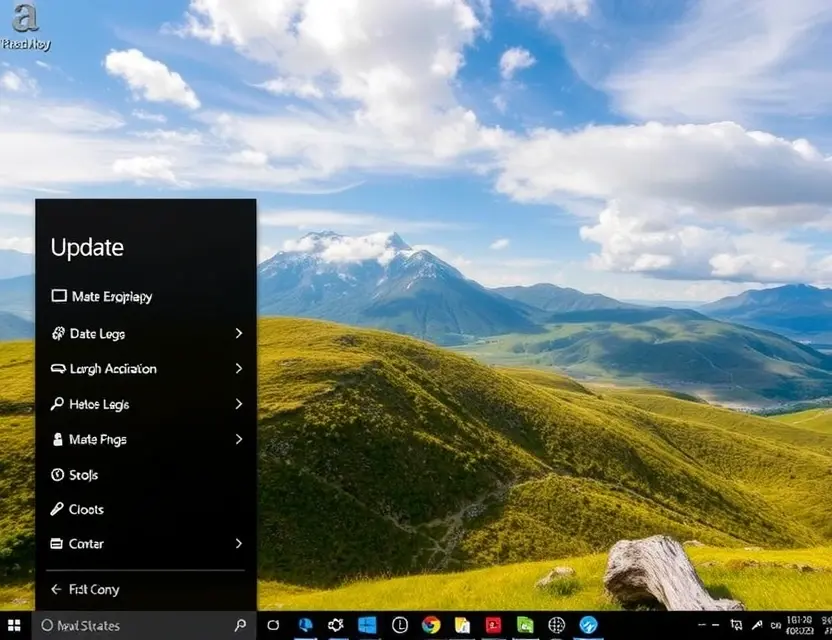Image resolution: width=832 pixels, height=640 pixels.
Task: Click the magnifier icon beside Hetos Legs
Action: (x=57, y=404)
